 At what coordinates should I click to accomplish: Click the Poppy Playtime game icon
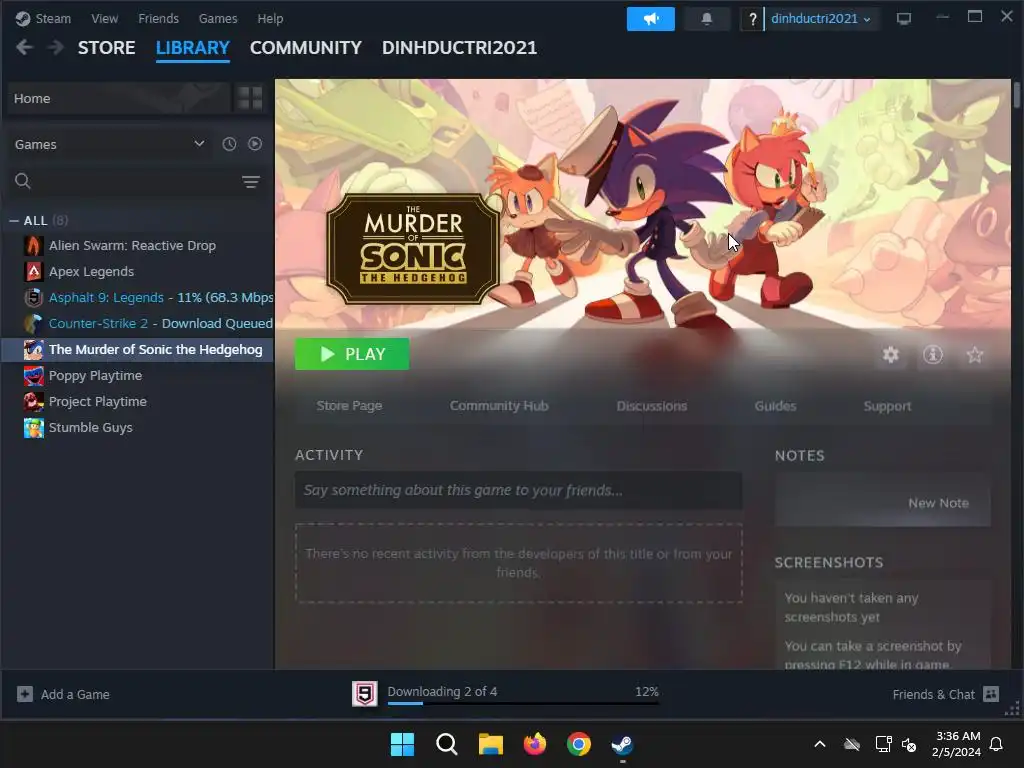(33, 376)
